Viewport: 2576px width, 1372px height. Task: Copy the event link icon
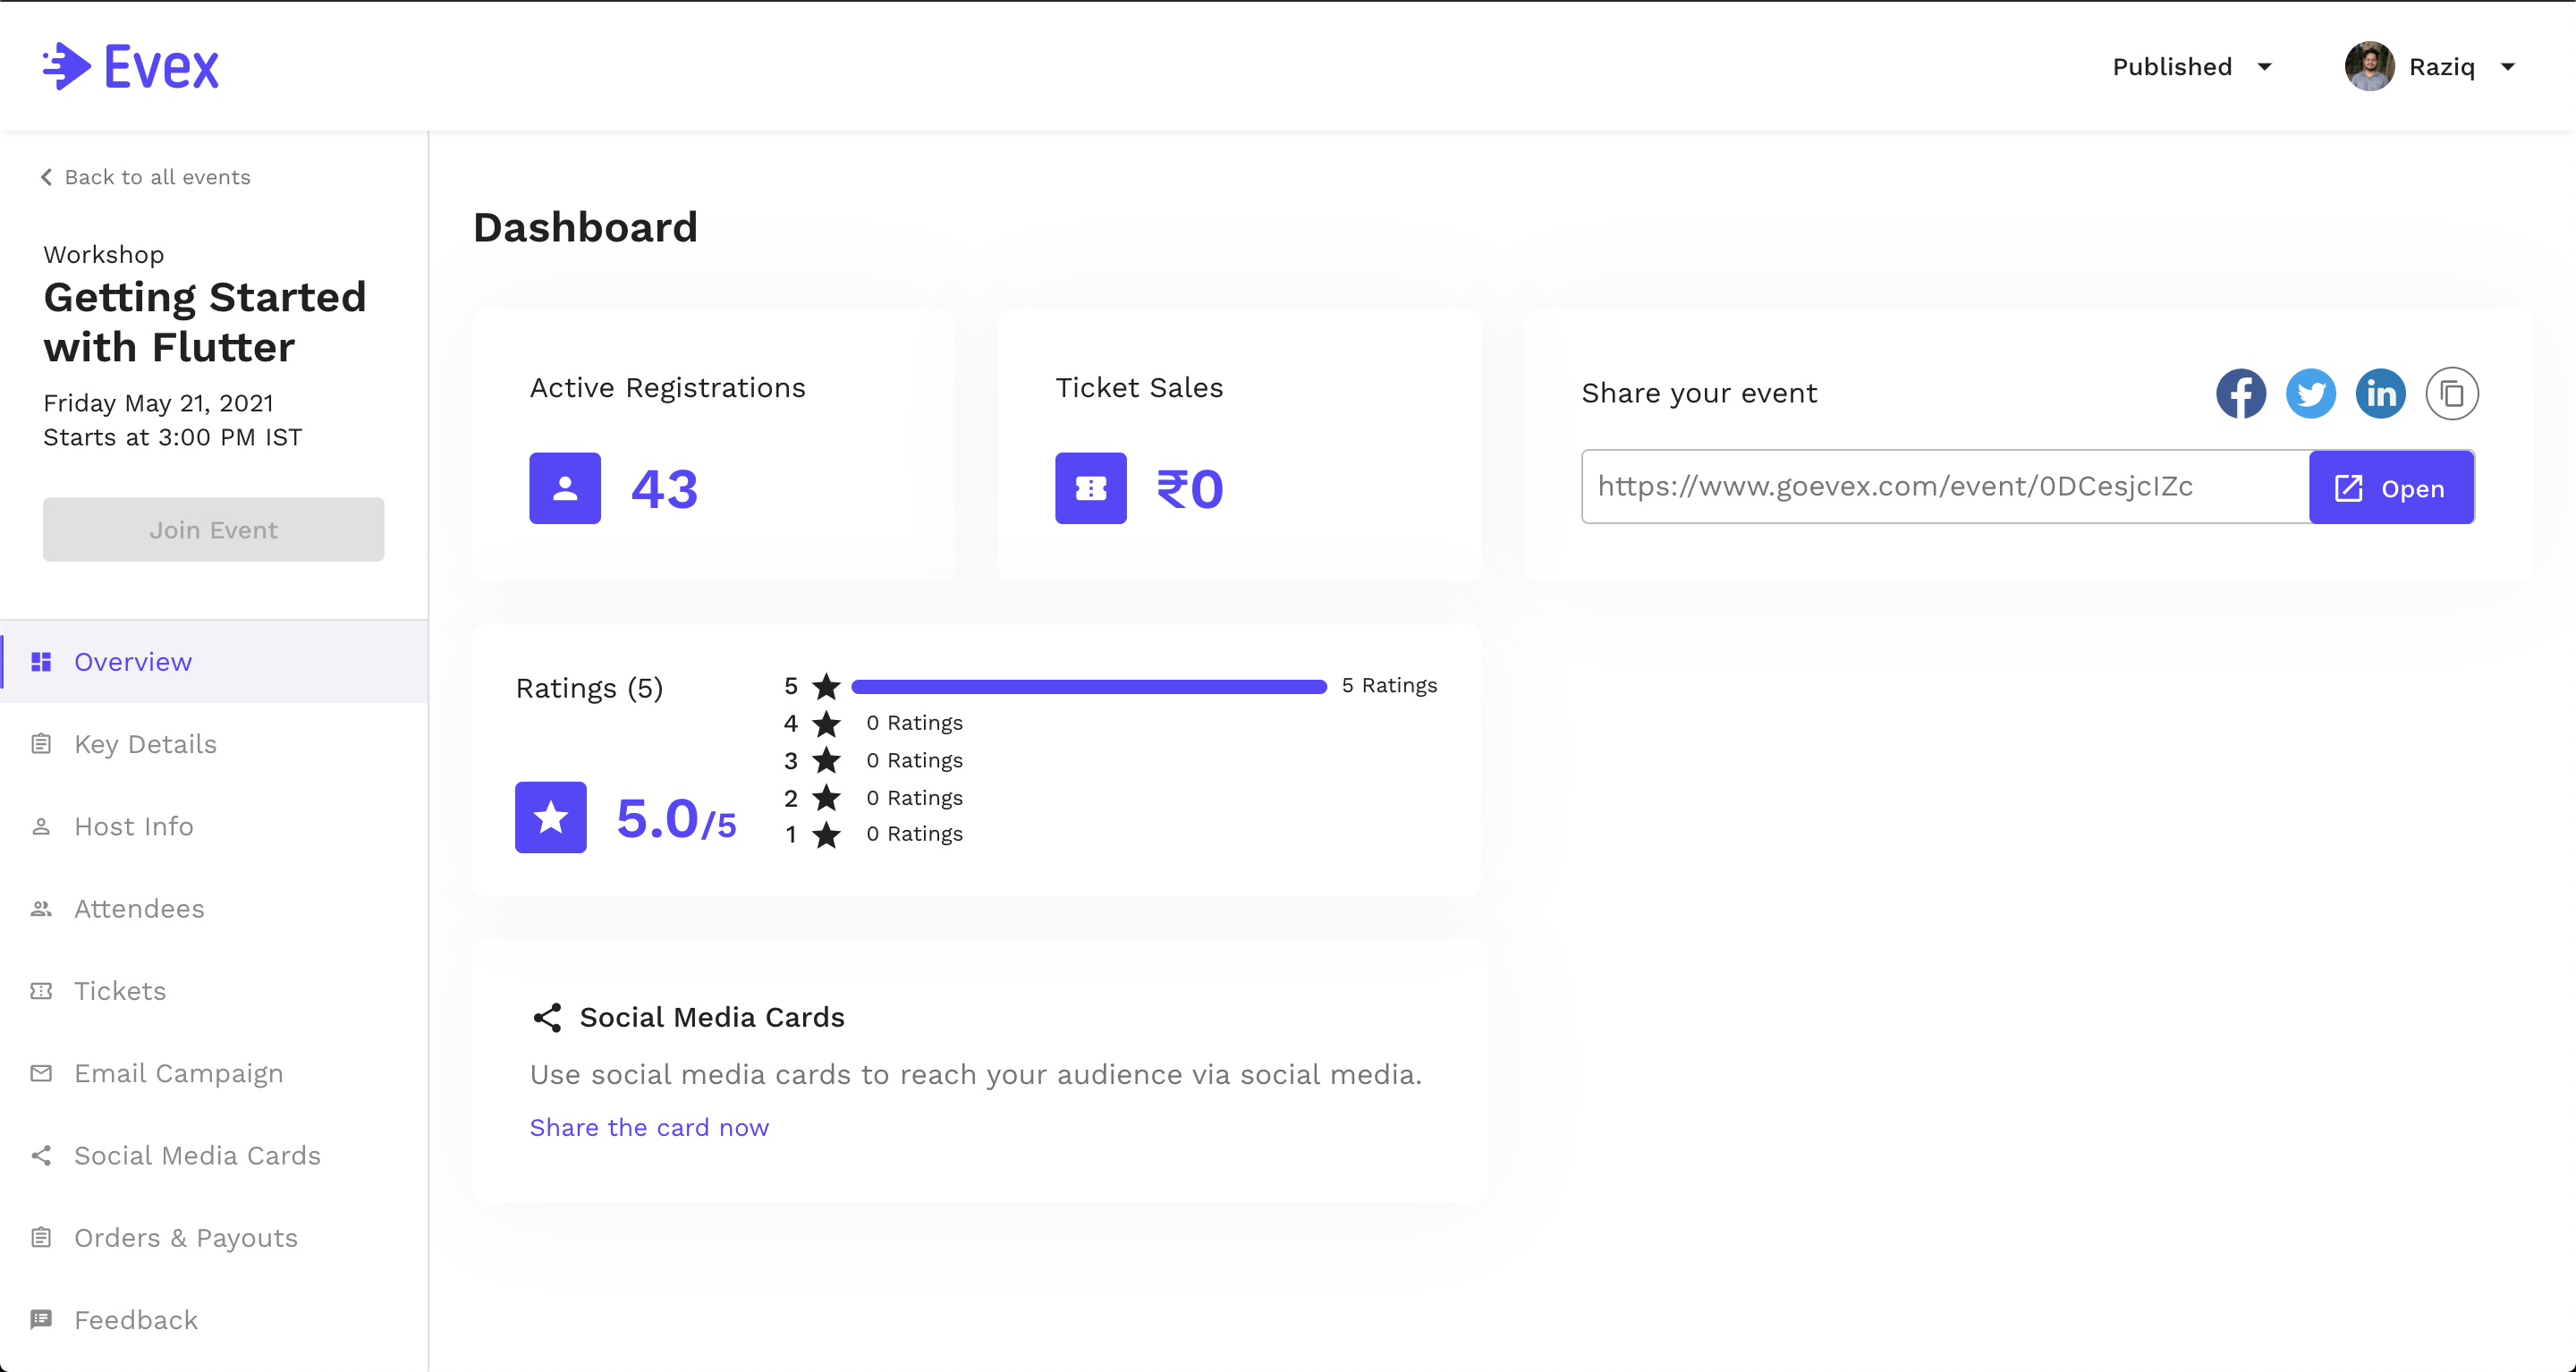coord(2452,393)
